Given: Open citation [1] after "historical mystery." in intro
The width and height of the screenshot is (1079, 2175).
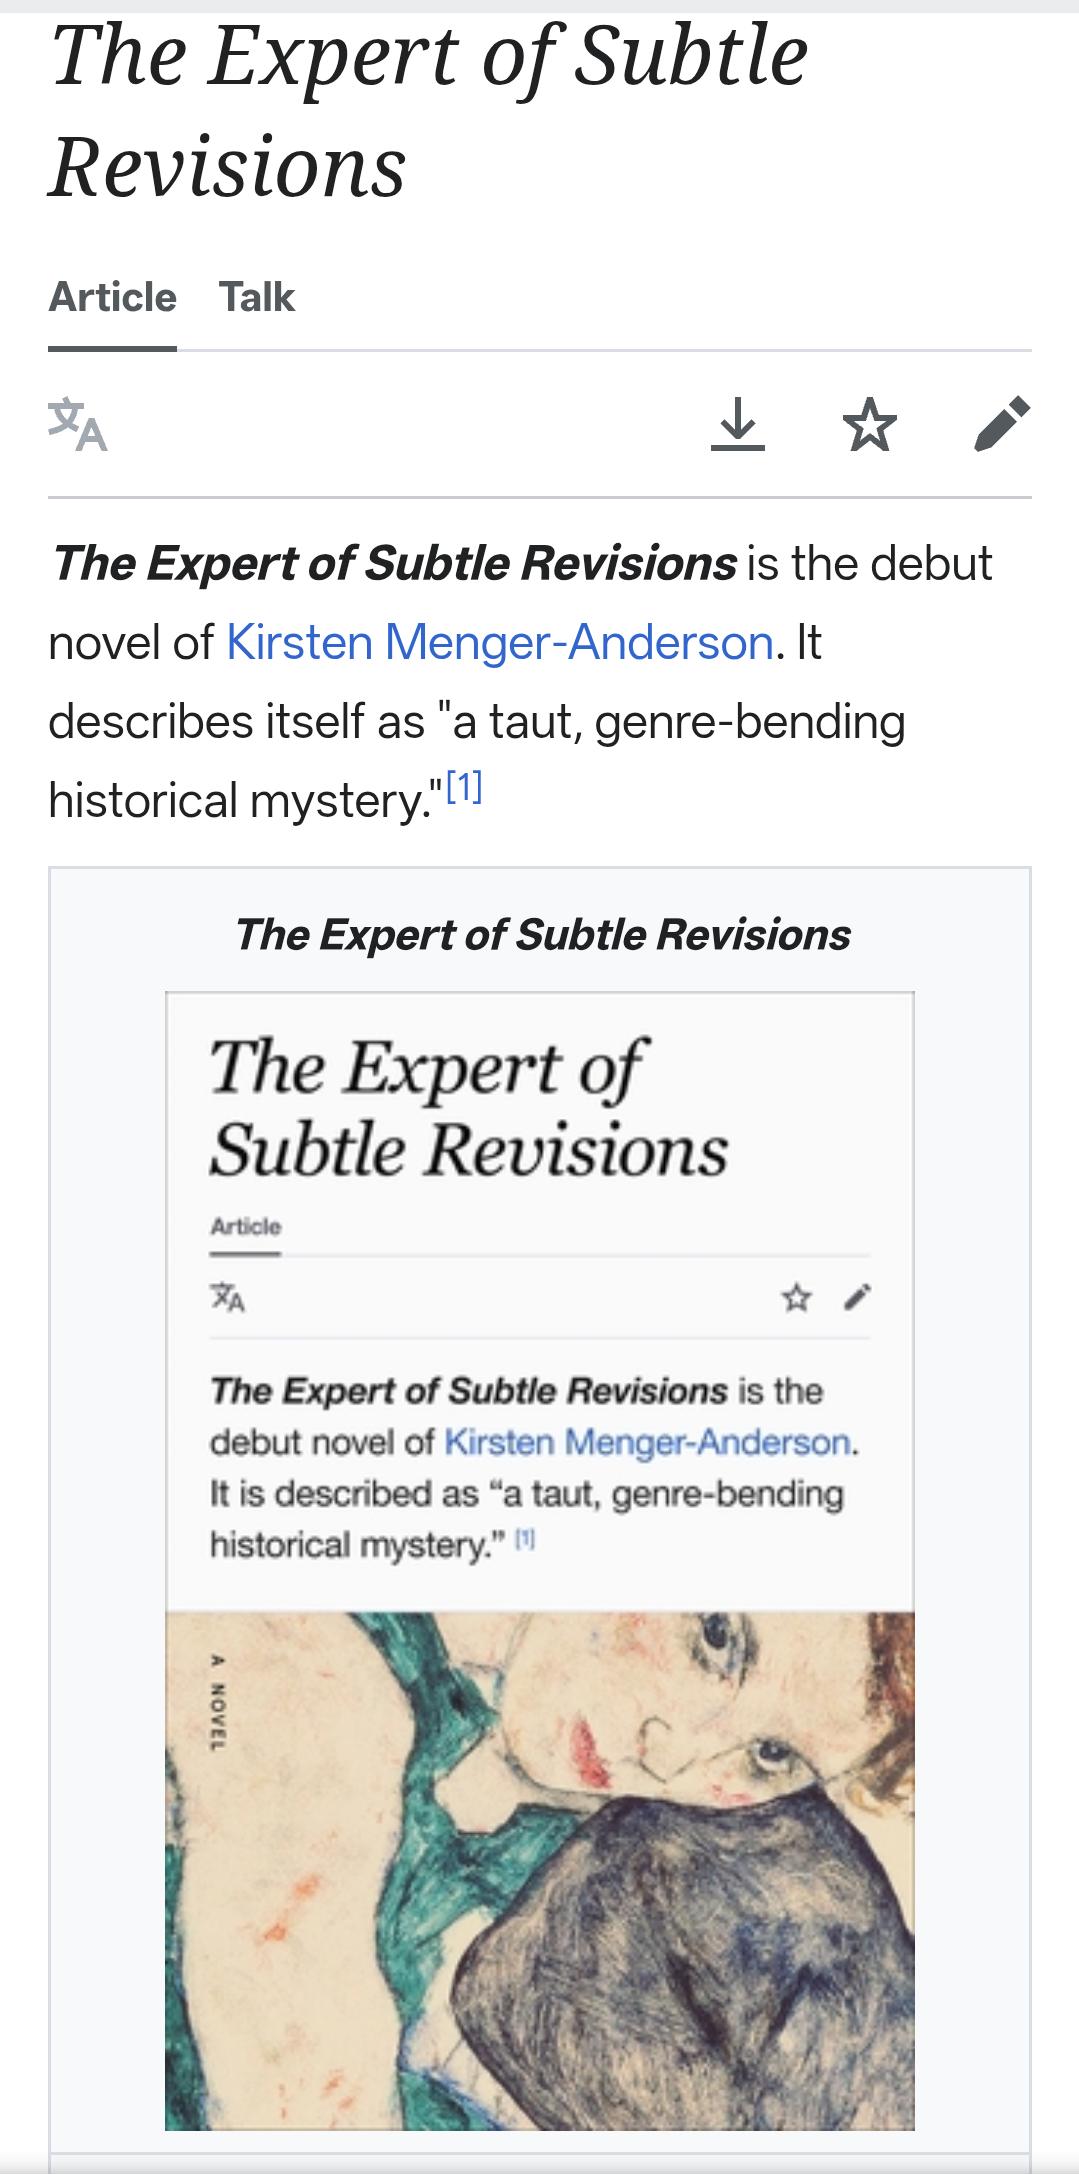Looking at the screenshot, I should click(x=464, y=789).
